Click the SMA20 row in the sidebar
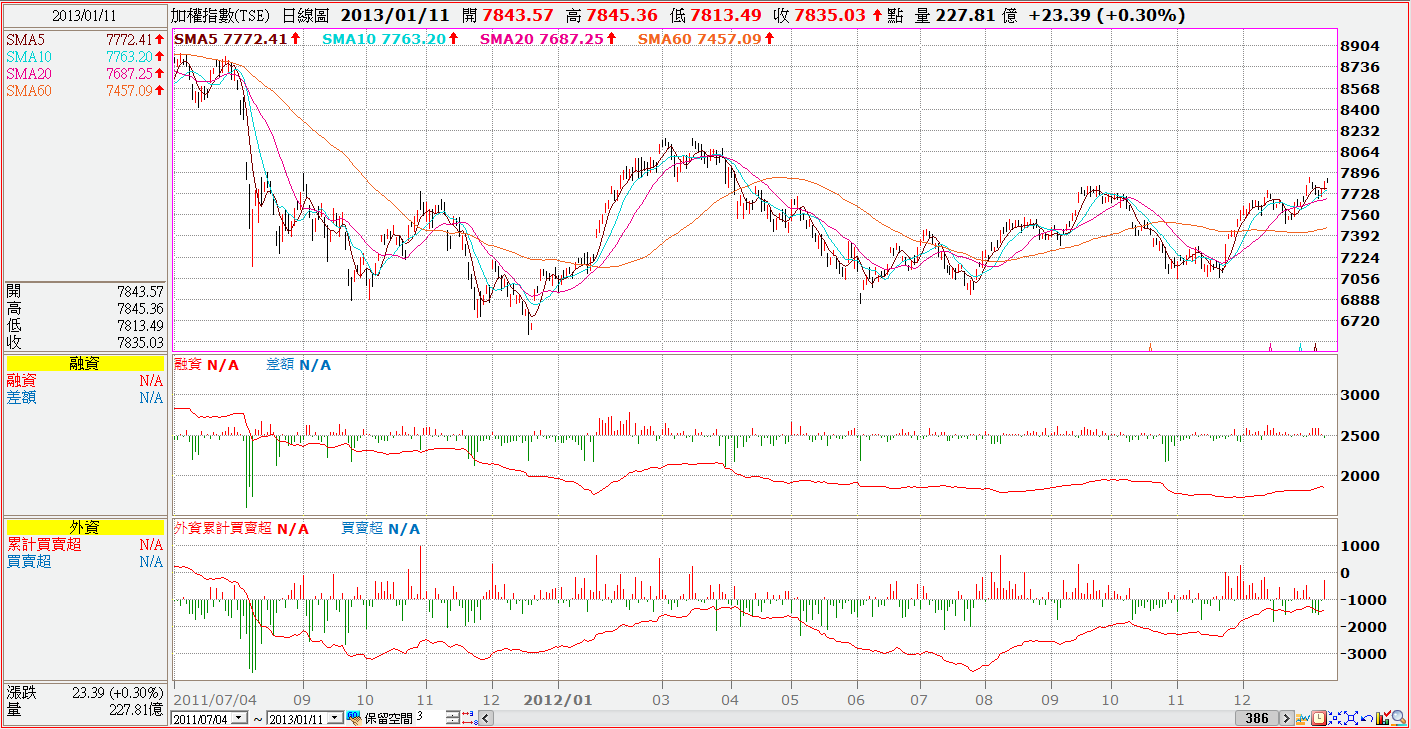The width and height of the screenshot is (1411, 729). coord(84,73)
